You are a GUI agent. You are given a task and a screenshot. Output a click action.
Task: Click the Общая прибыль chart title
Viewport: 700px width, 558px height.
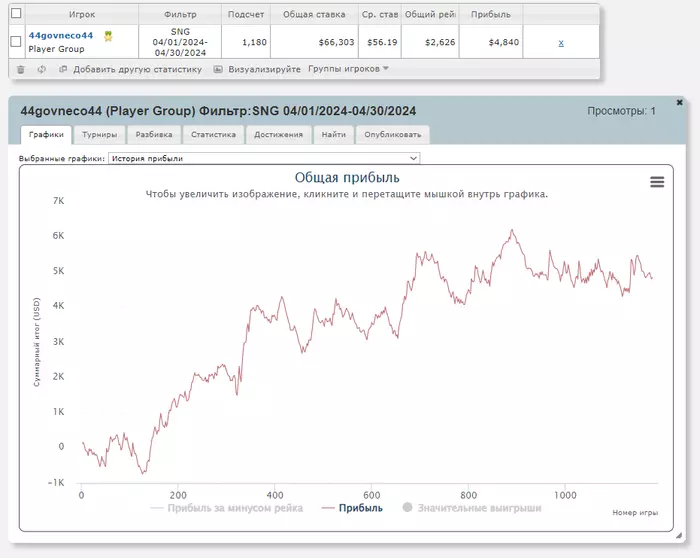347,178
